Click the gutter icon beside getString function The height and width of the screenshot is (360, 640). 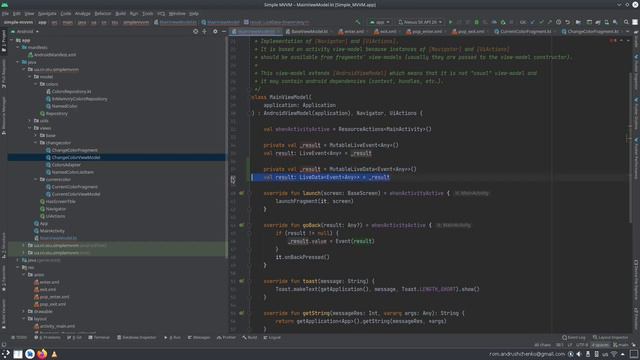pos(242,313)
